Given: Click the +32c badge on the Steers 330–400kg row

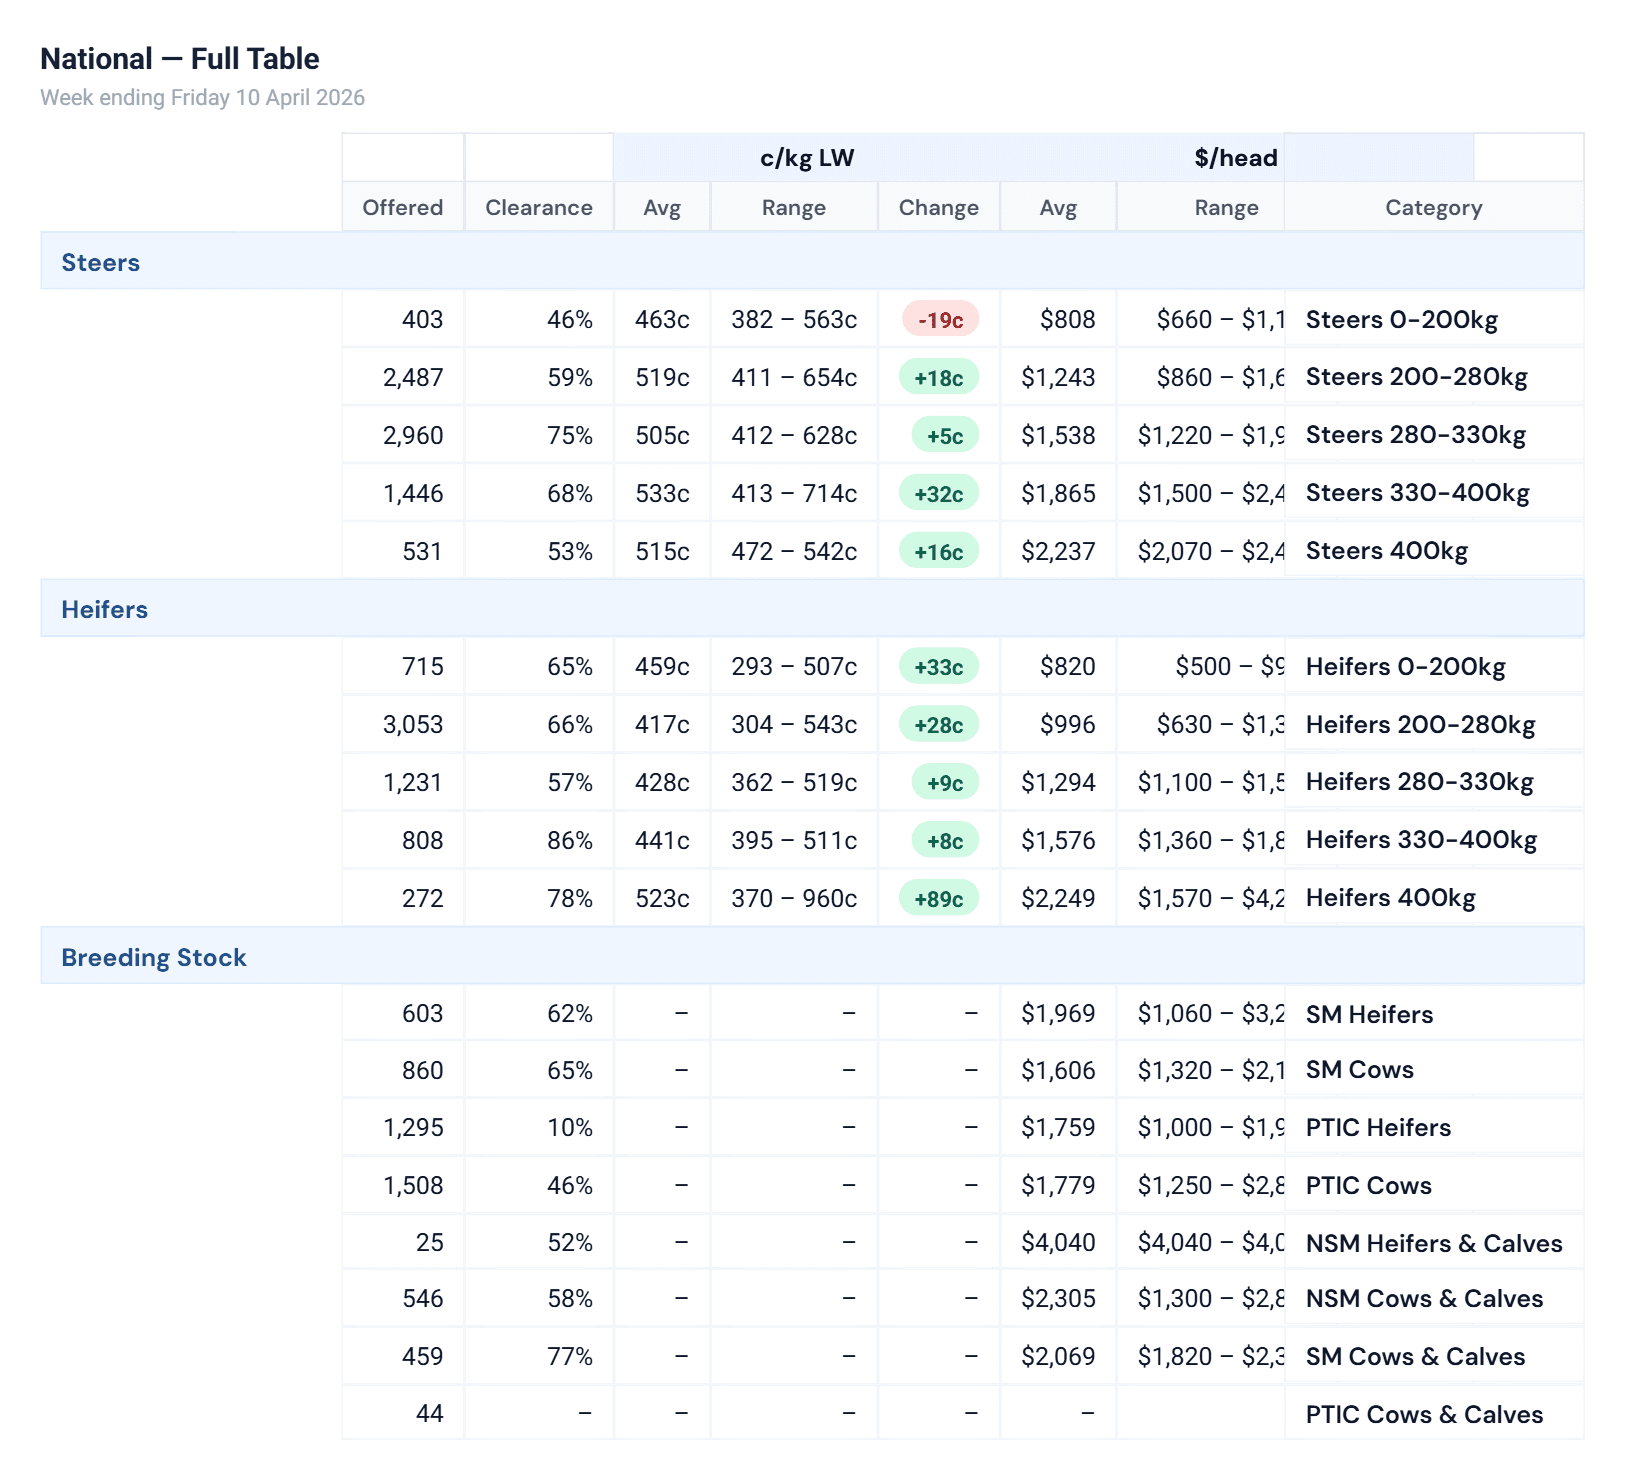Looking at the screenshot, I should (937, 493).
